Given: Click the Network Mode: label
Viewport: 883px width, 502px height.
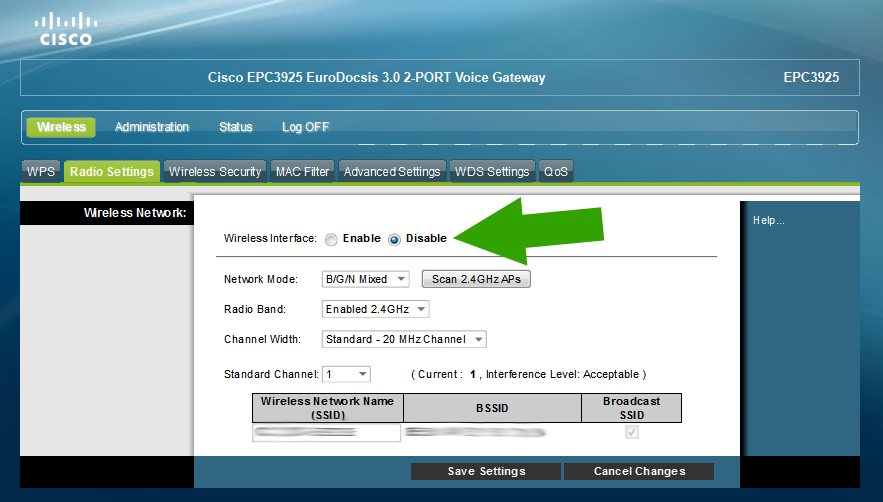Looking at the screenshot, I should [261, 279].
